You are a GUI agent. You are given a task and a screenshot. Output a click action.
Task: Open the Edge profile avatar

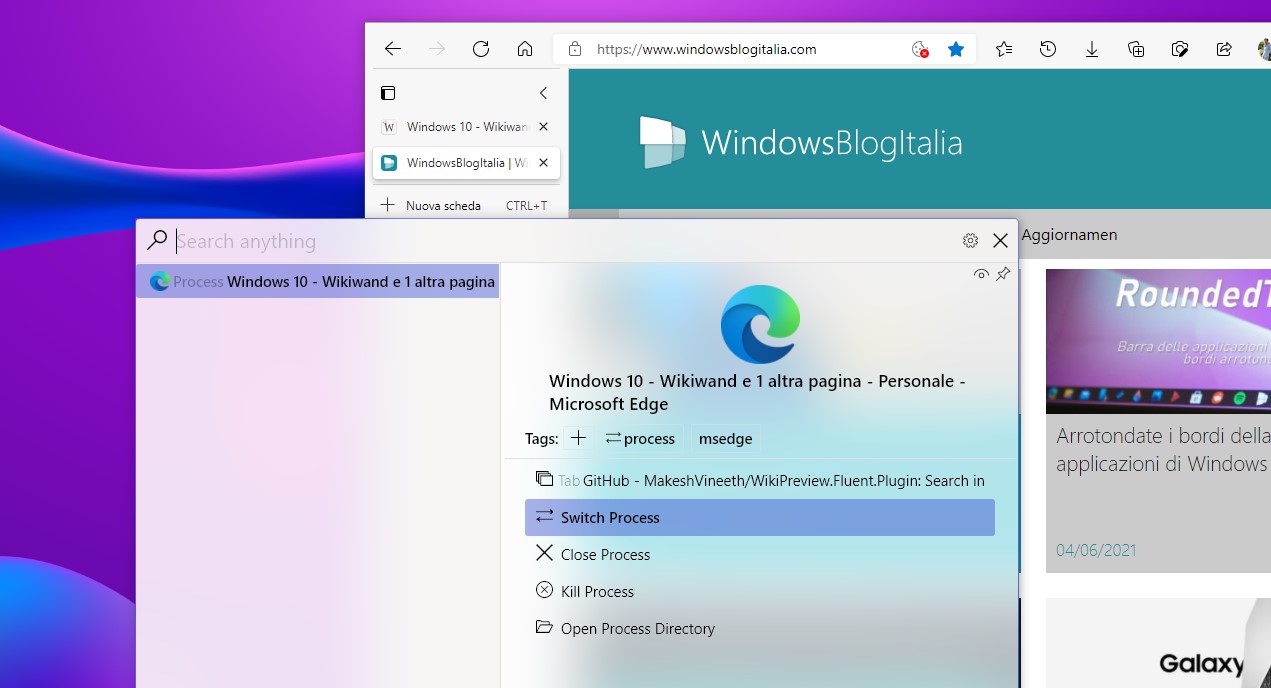tap(1264, 49)
